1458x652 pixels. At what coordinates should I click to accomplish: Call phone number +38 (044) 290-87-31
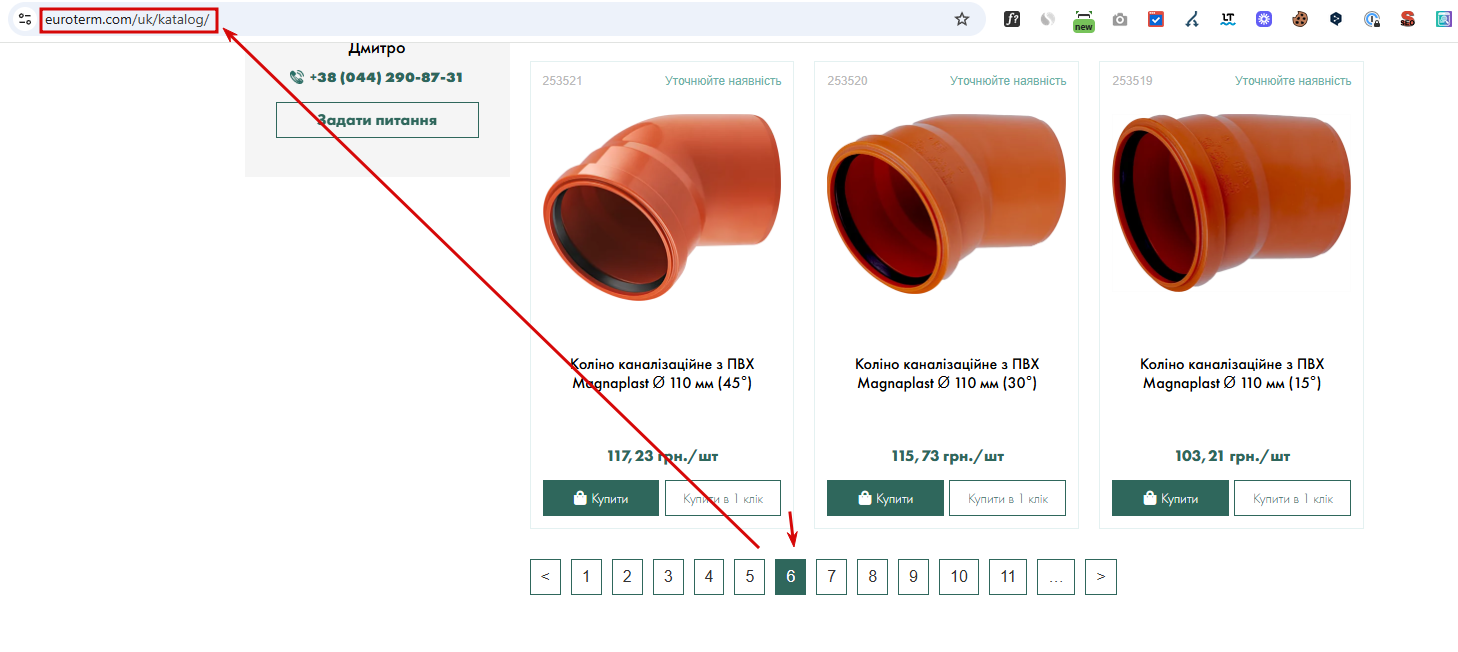386,77
